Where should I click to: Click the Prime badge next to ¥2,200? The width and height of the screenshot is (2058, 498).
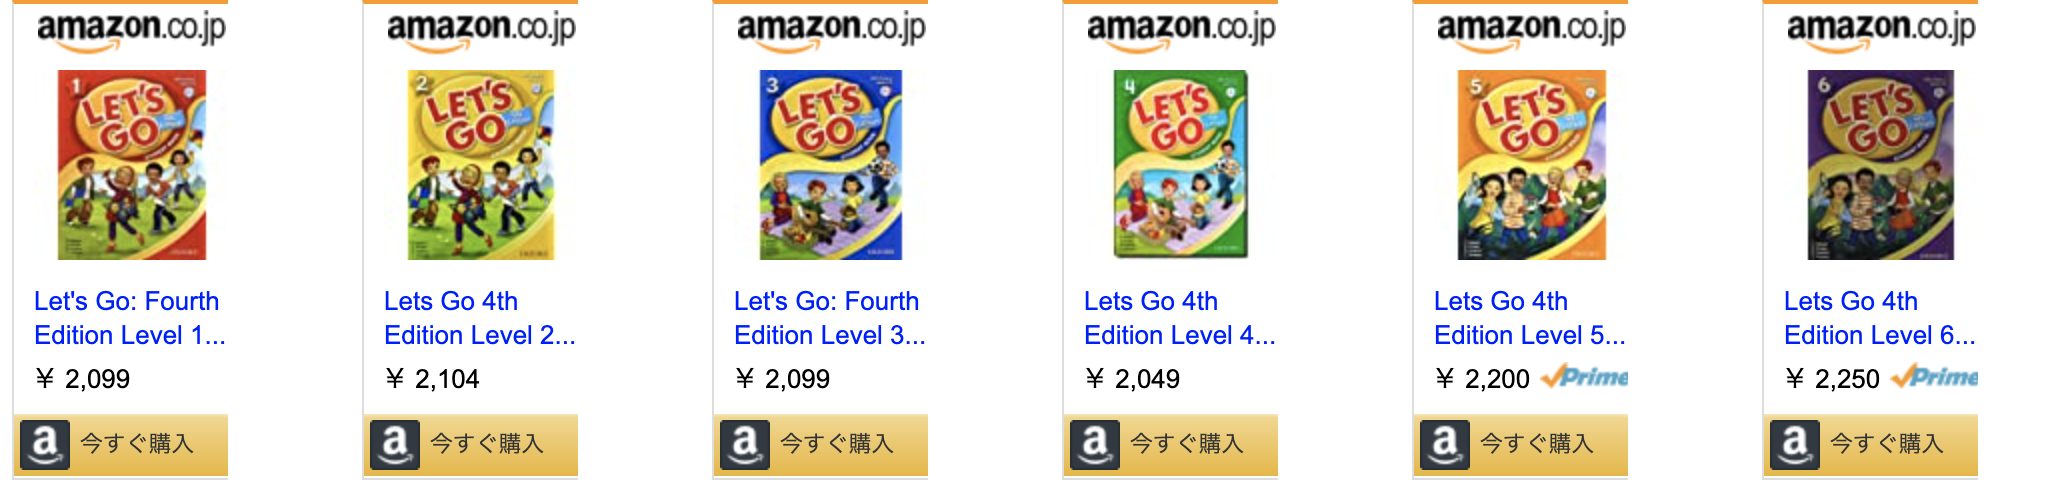[x=1584, y=378]
